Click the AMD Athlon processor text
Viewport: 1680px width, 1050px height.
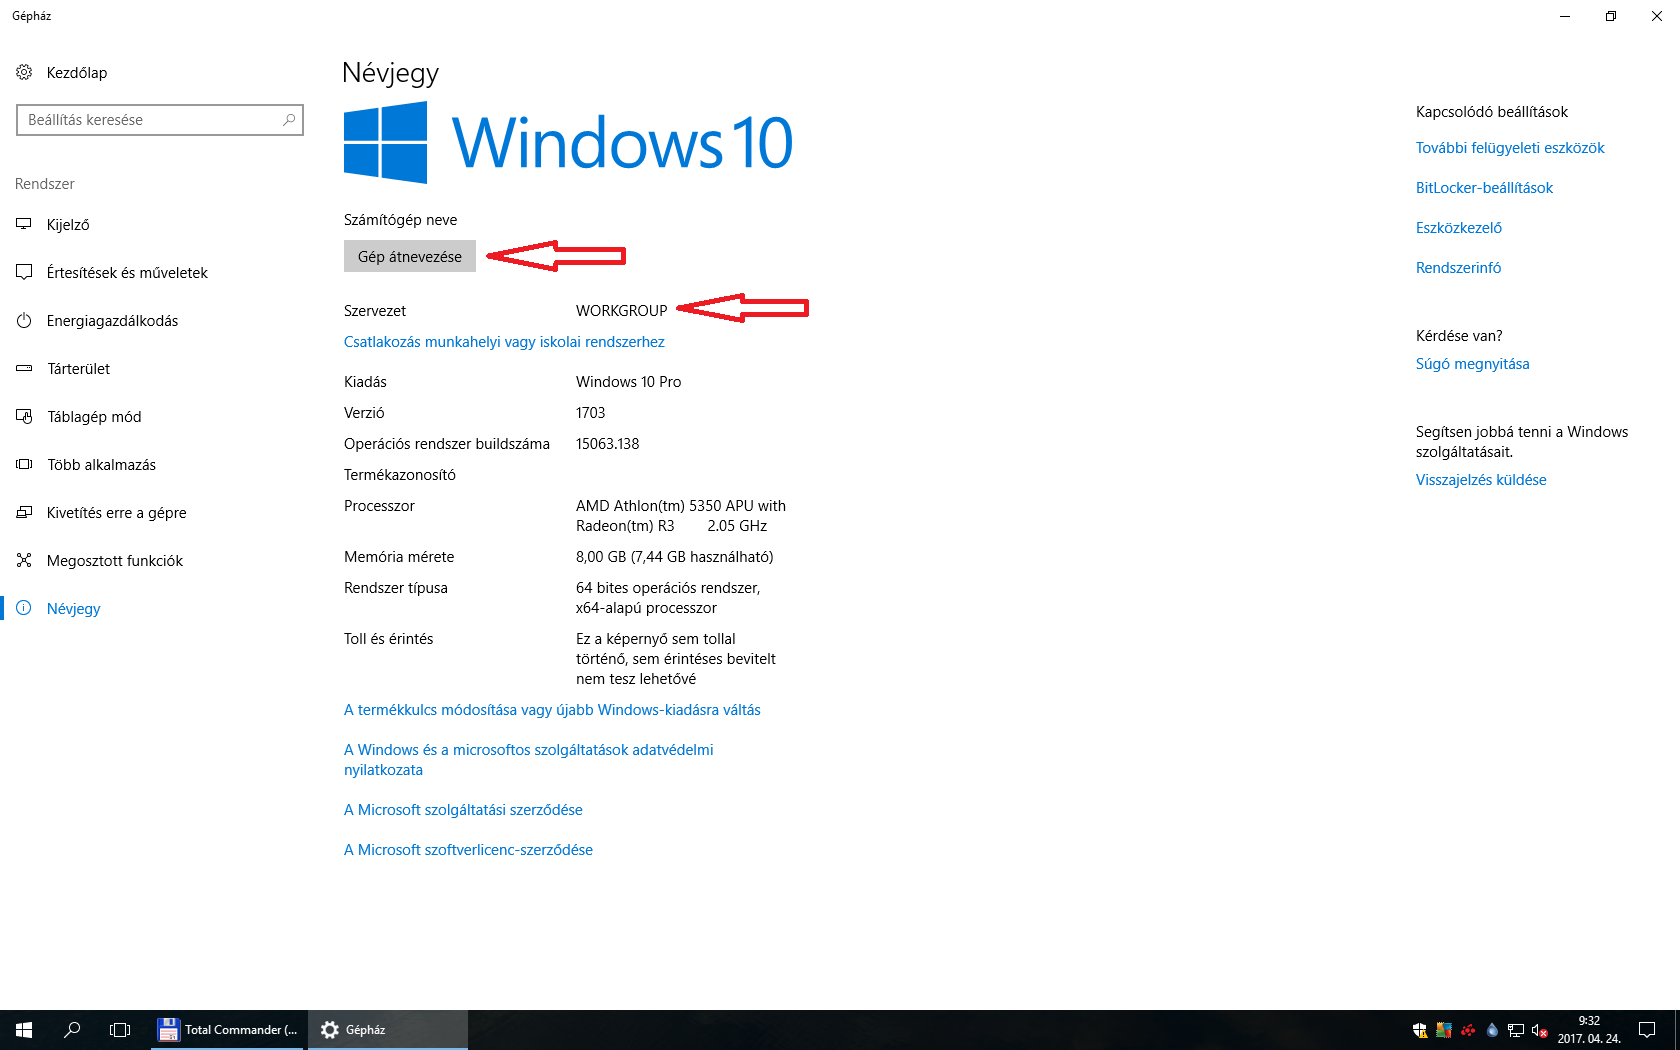681,516
